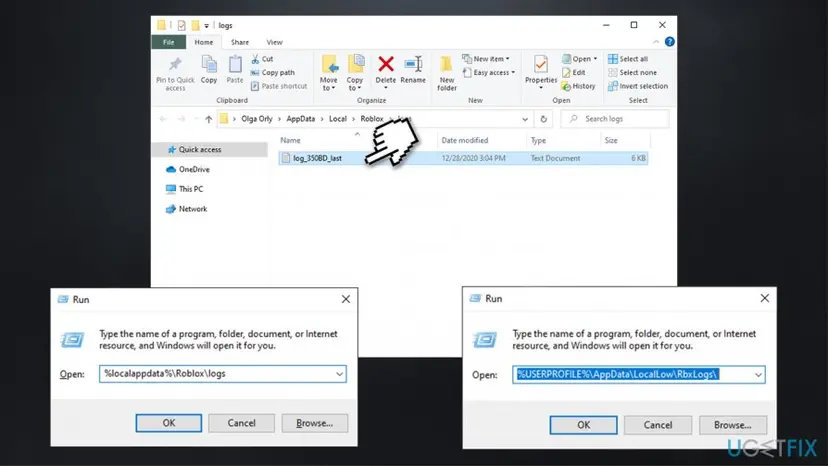828x467 pixels.
Task: Click Cancel in right Run dialog
Action: click(658, 425)
